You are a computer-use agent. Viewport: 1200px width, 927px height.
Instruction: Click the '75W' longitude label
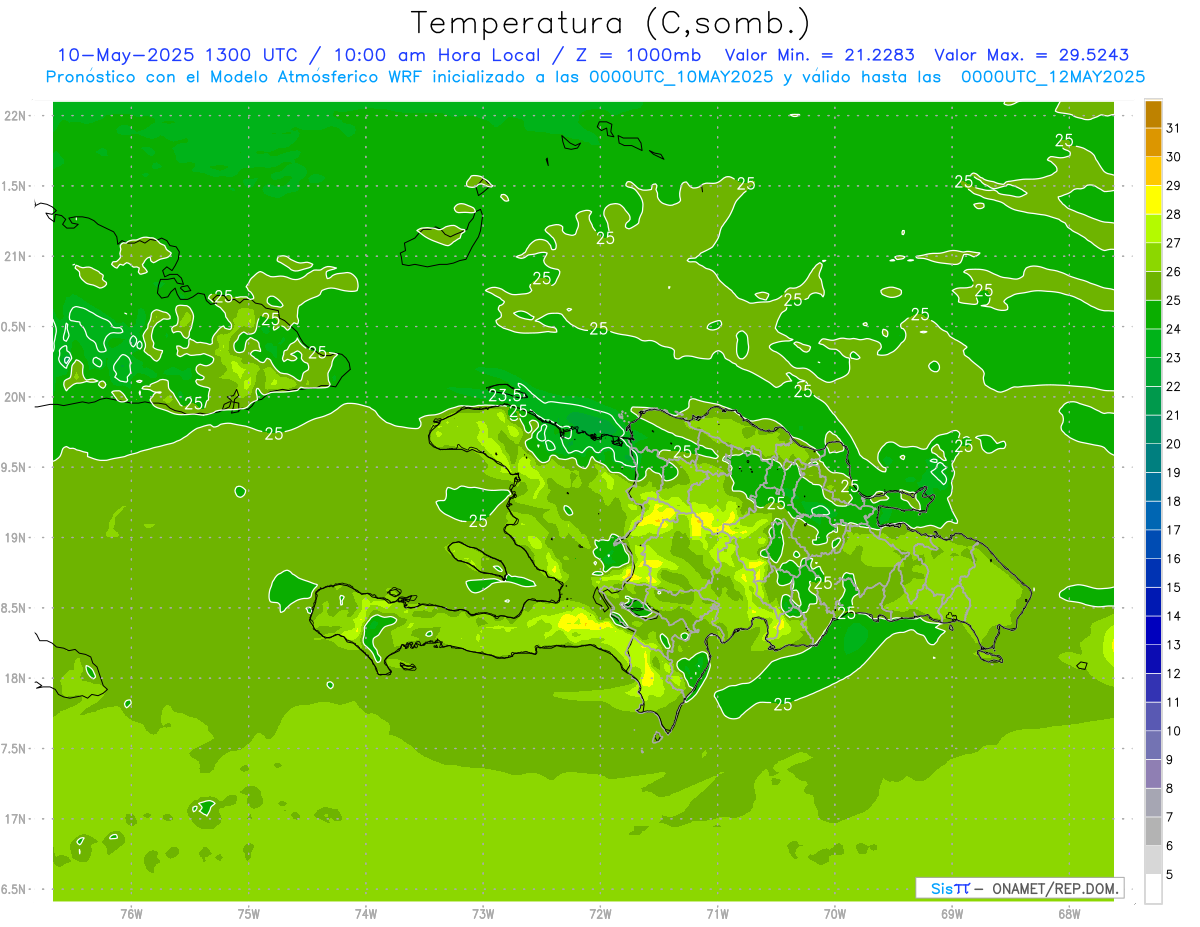(x=248, y=913)
